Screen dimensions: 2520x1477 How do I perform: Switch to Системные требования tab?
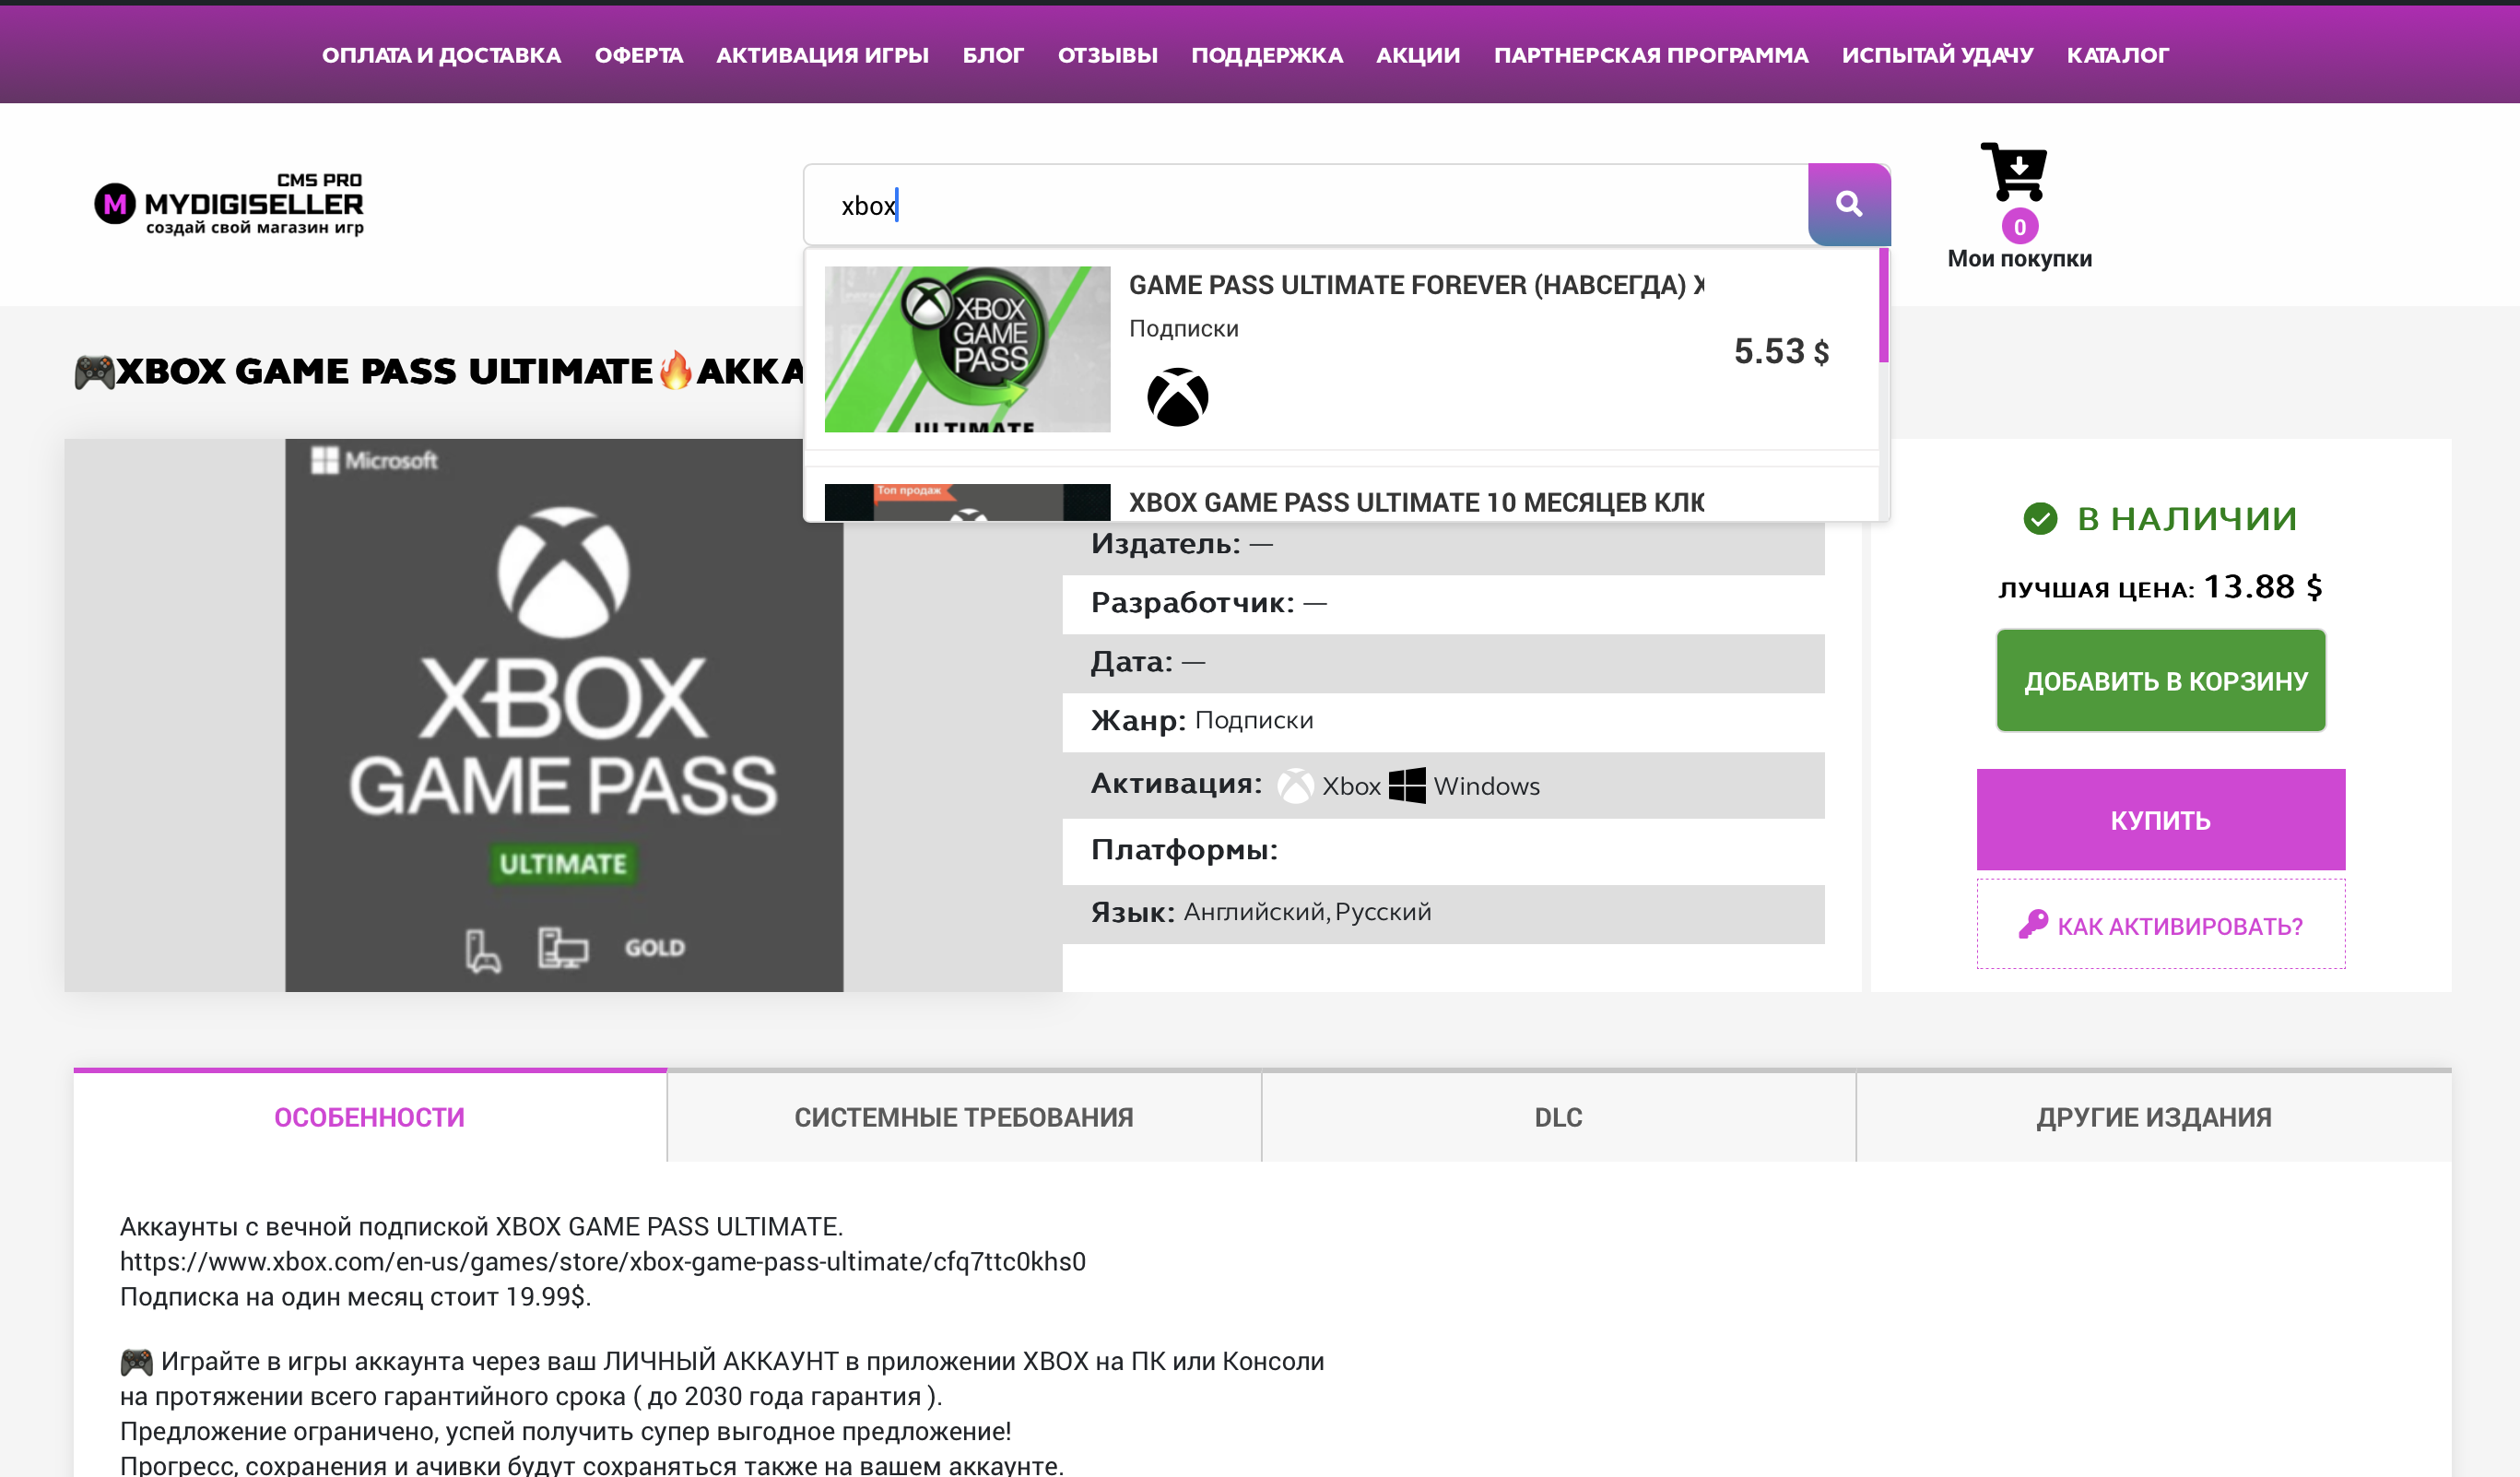coord(963,1116)
